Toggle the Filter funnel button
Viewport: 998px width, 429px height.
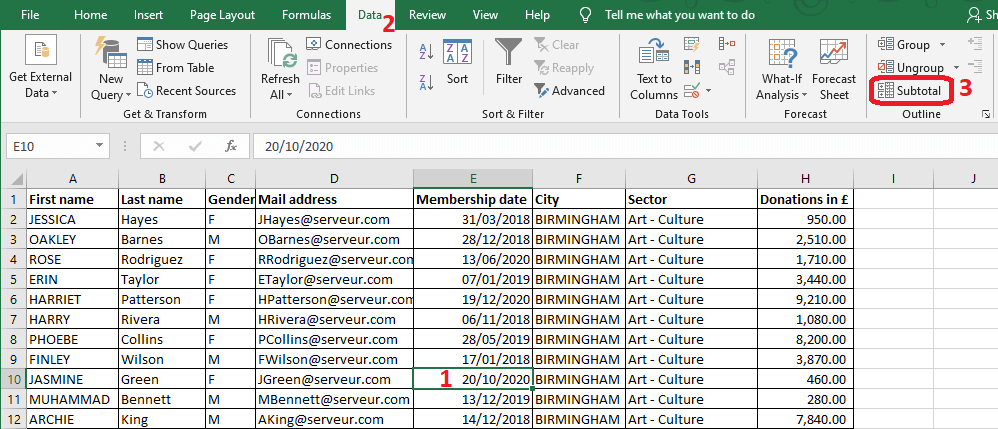click(509, 62)
